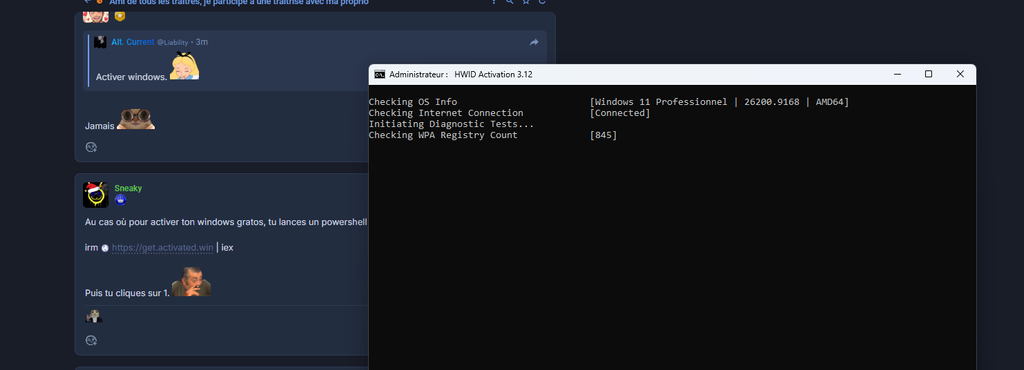
Task: Click the 'irm' command text
Action: (x=91, y=247)
